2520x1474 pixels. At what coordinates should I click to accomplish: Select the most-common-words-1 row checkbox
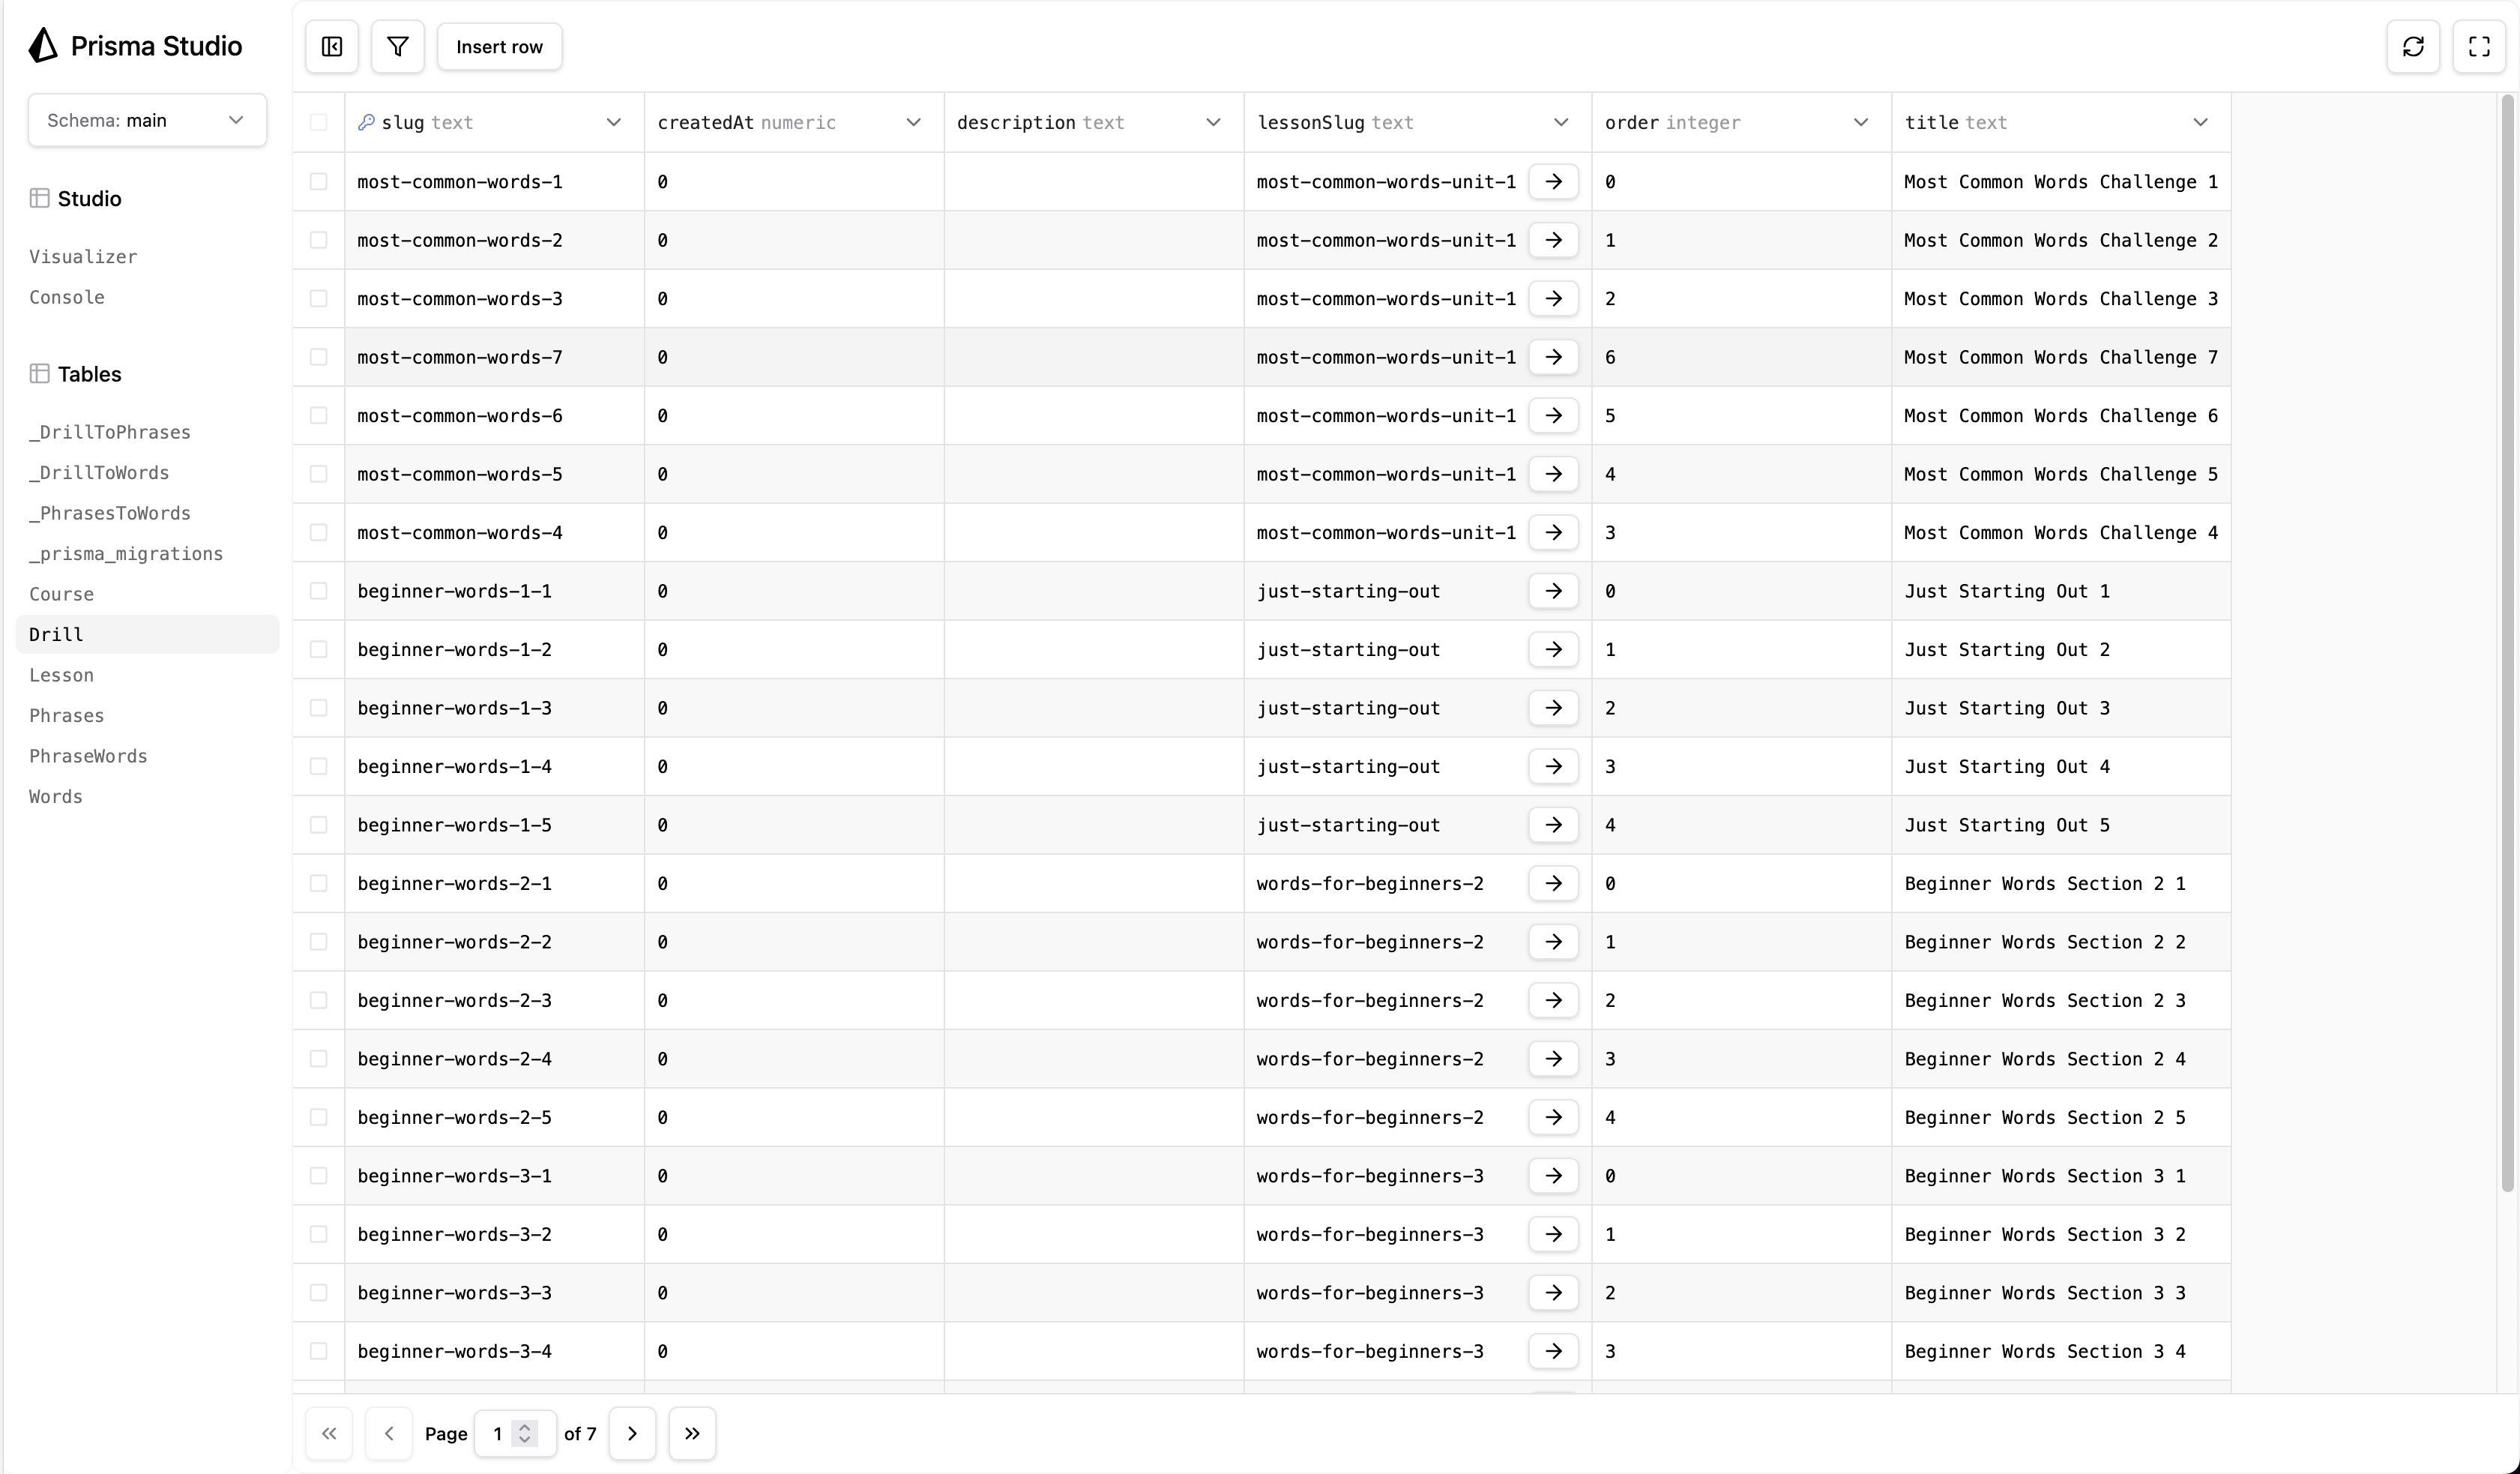[318, 182]
